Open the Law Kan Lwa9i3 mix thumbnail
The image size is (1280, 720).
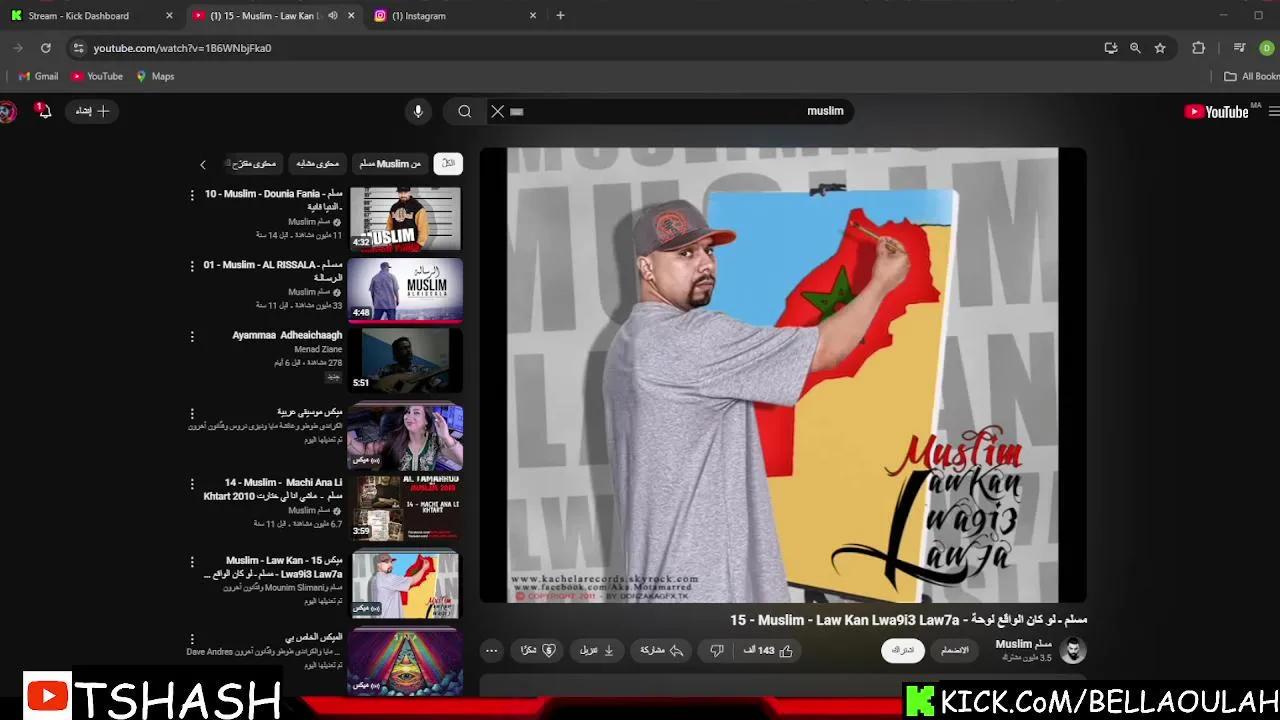405,584
